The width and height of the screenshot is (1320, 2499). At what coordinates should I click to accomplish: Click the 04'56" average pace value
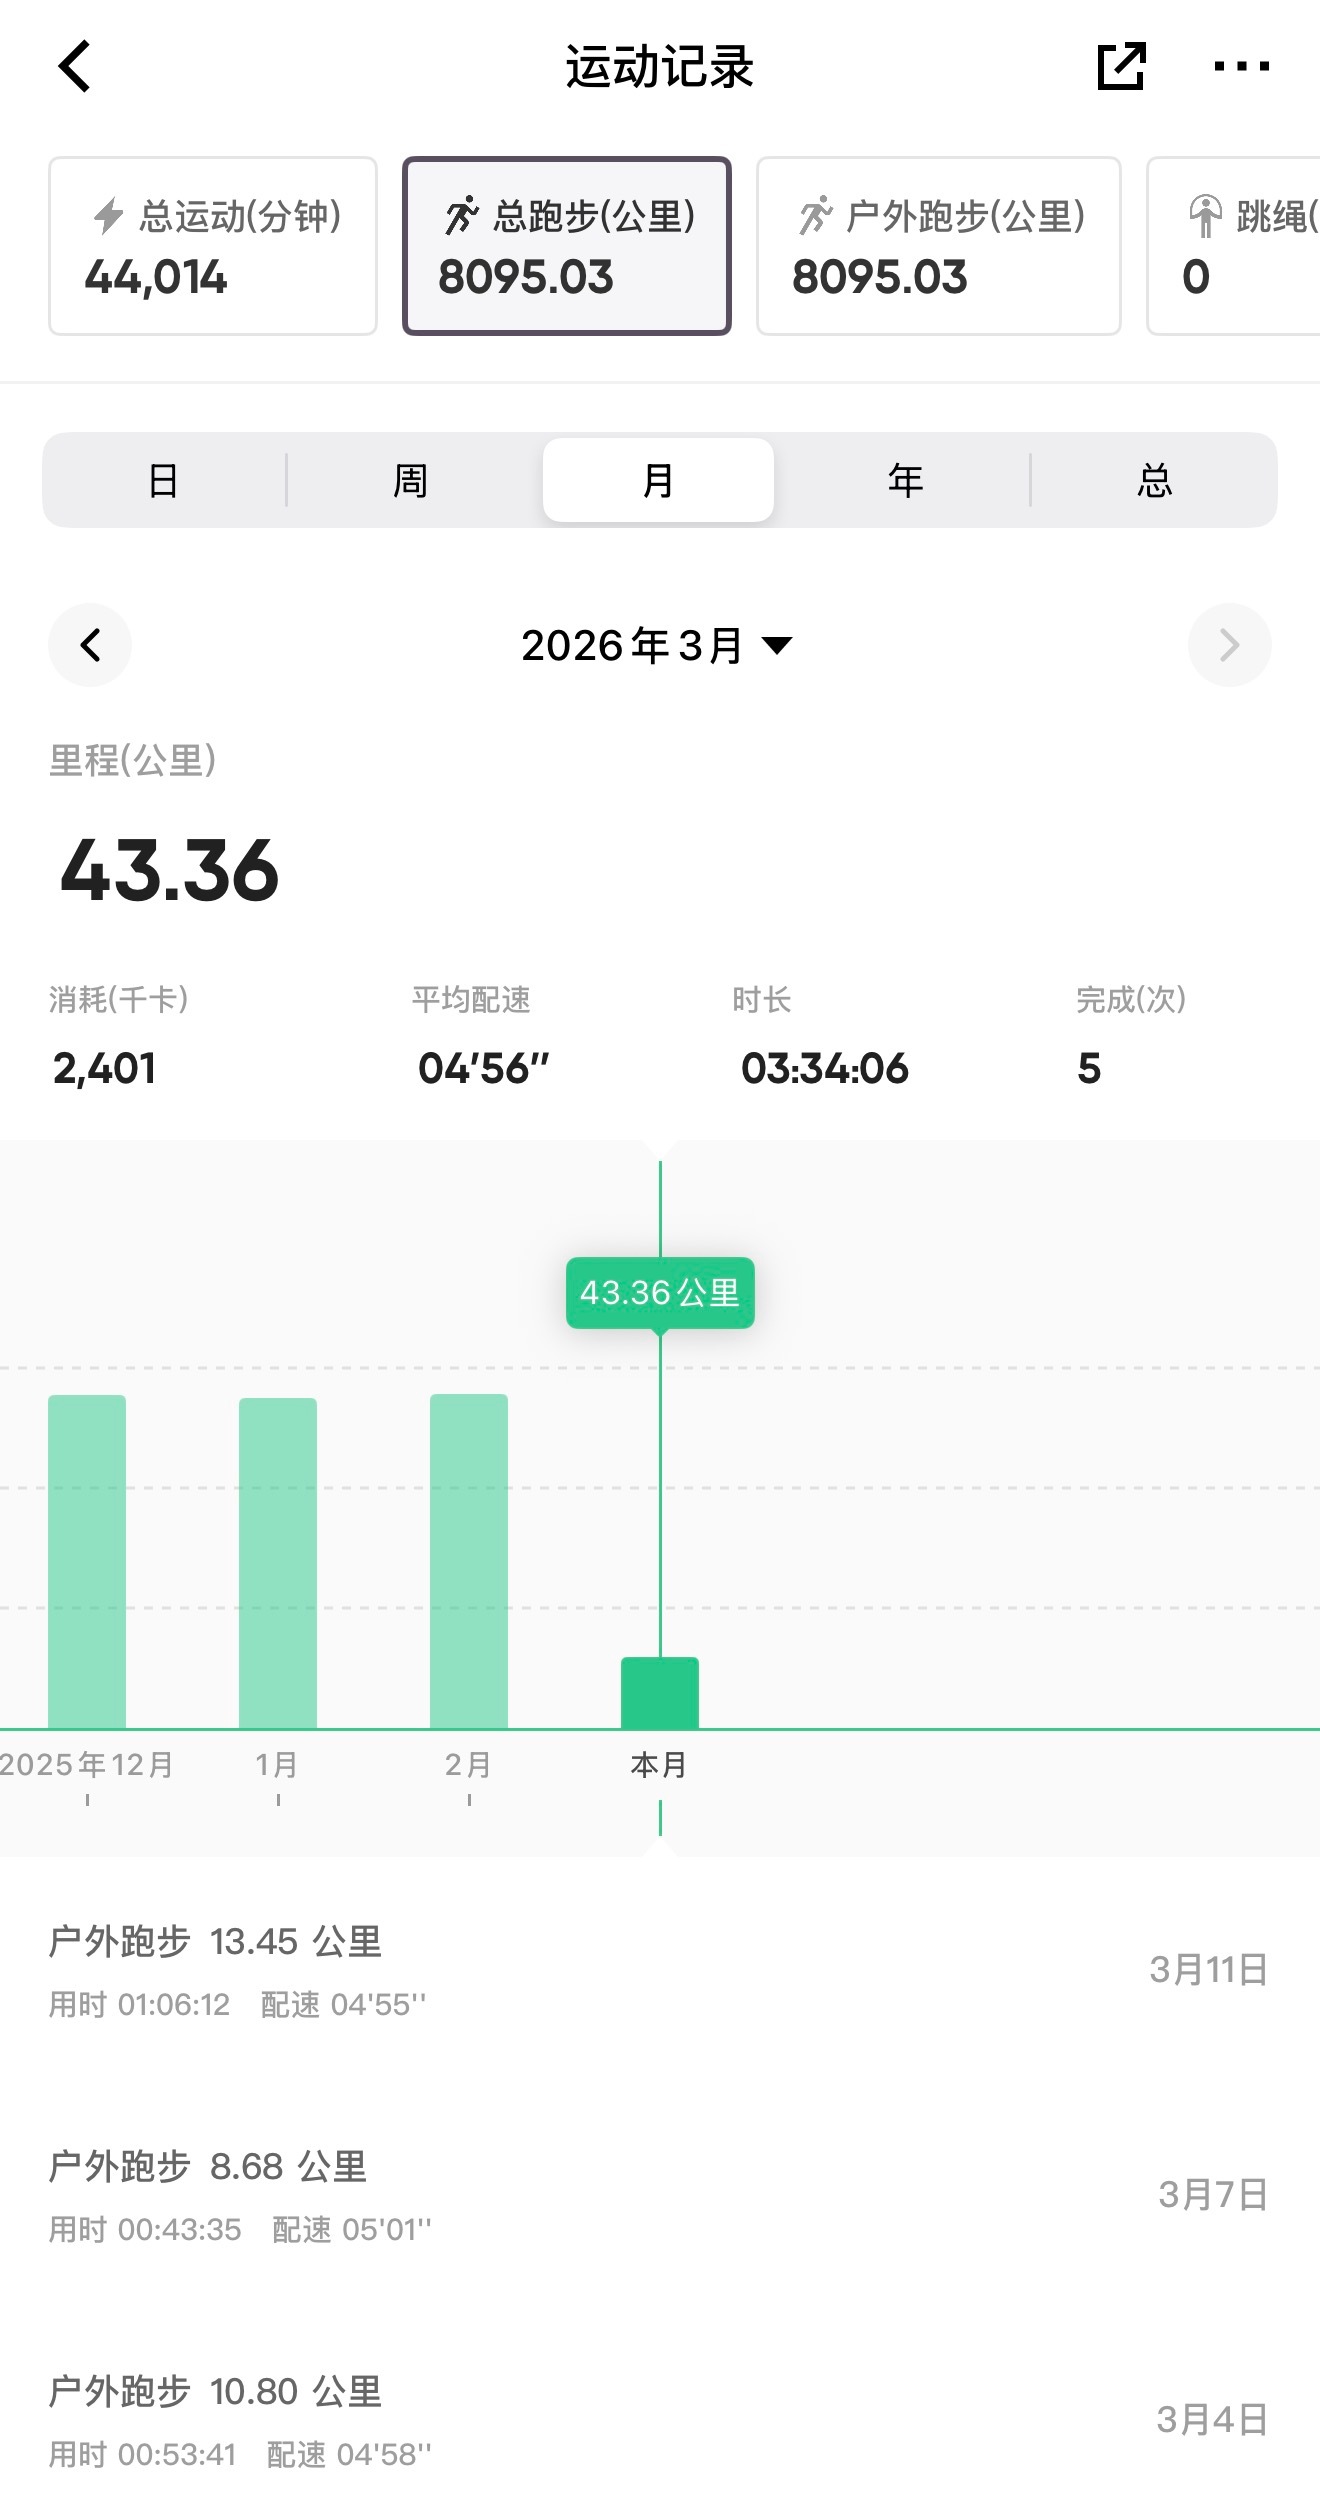coord(484,1068)
